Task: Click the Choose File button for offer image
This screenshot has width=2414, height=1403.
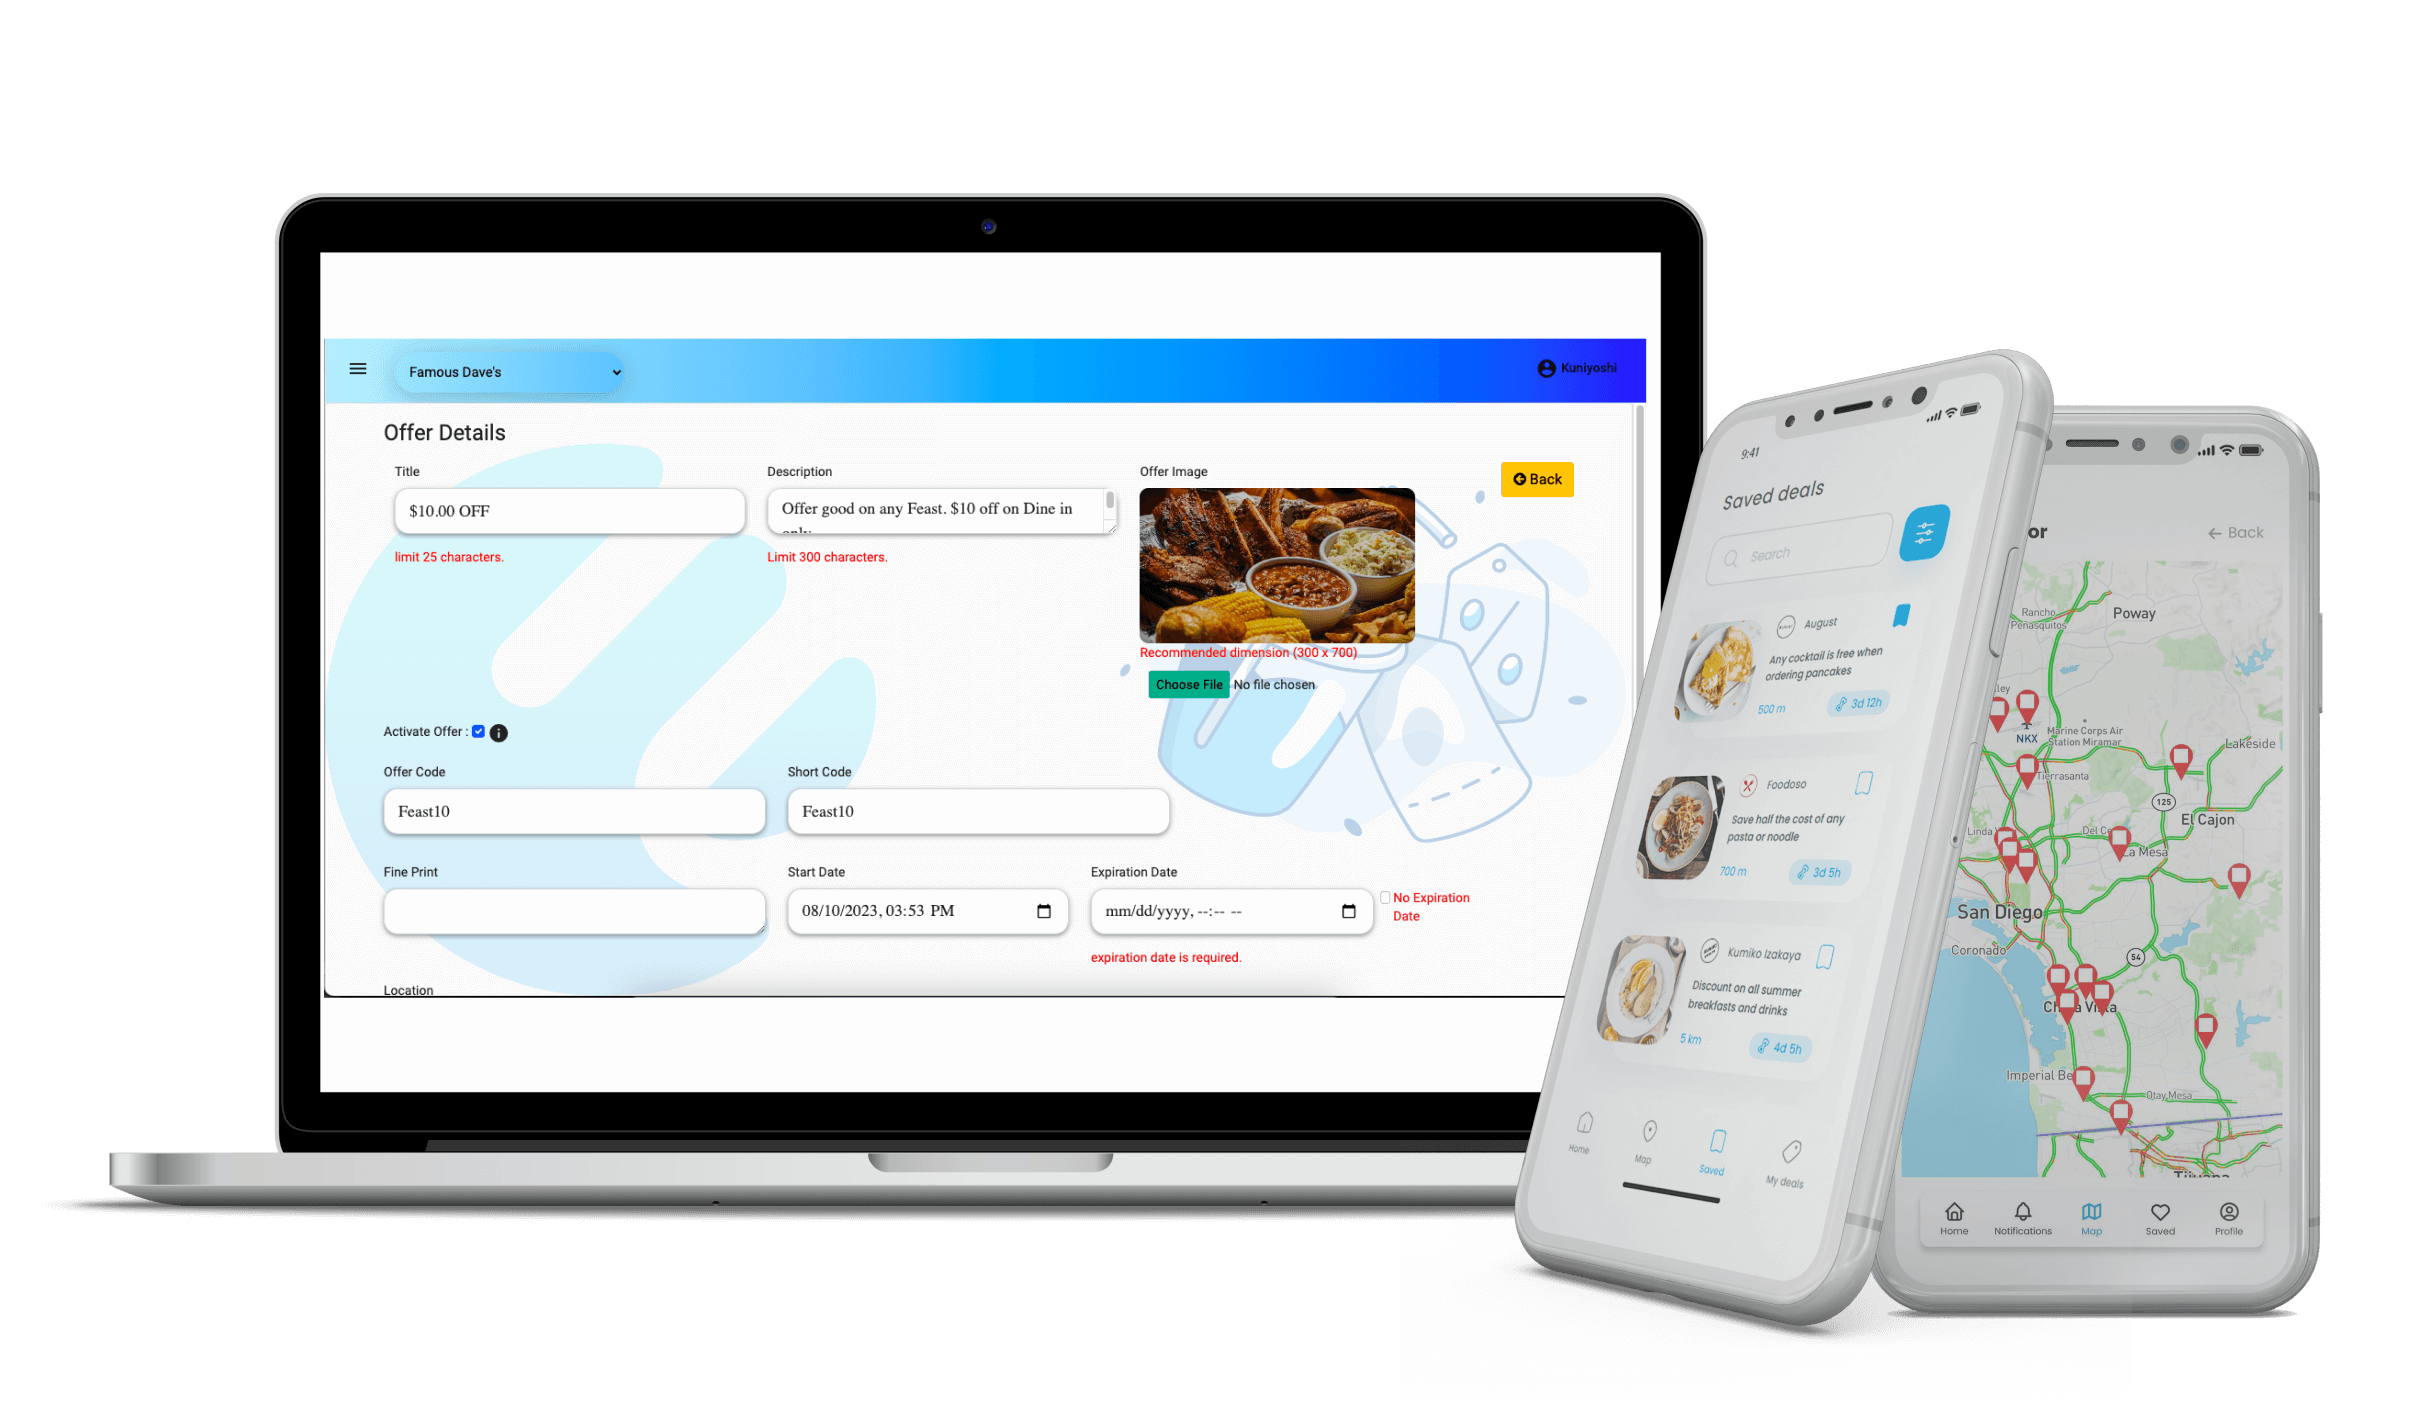Action: 1185,683
